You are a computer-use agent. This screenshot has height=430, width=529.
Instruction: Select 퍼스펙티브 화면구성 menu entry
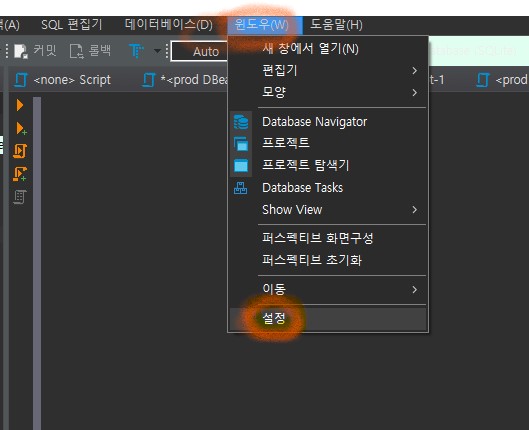[328, 238]
